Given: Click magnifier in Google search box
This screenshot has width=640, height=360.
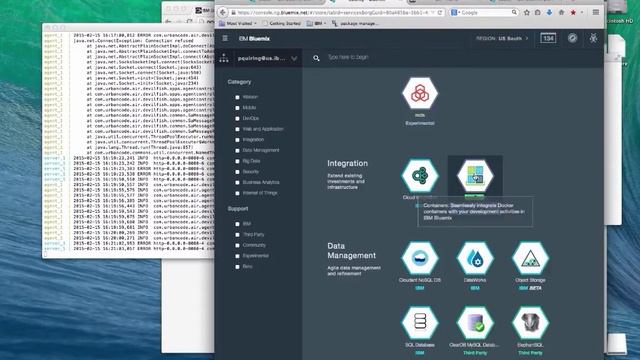Looking at the screenshot, I should tap(514, 13).
